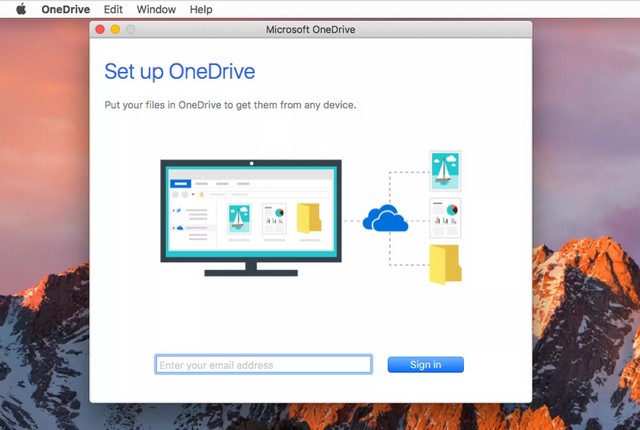The image size is (640, 430).
Task: Focus the email address input field
Action: point(263,365)
